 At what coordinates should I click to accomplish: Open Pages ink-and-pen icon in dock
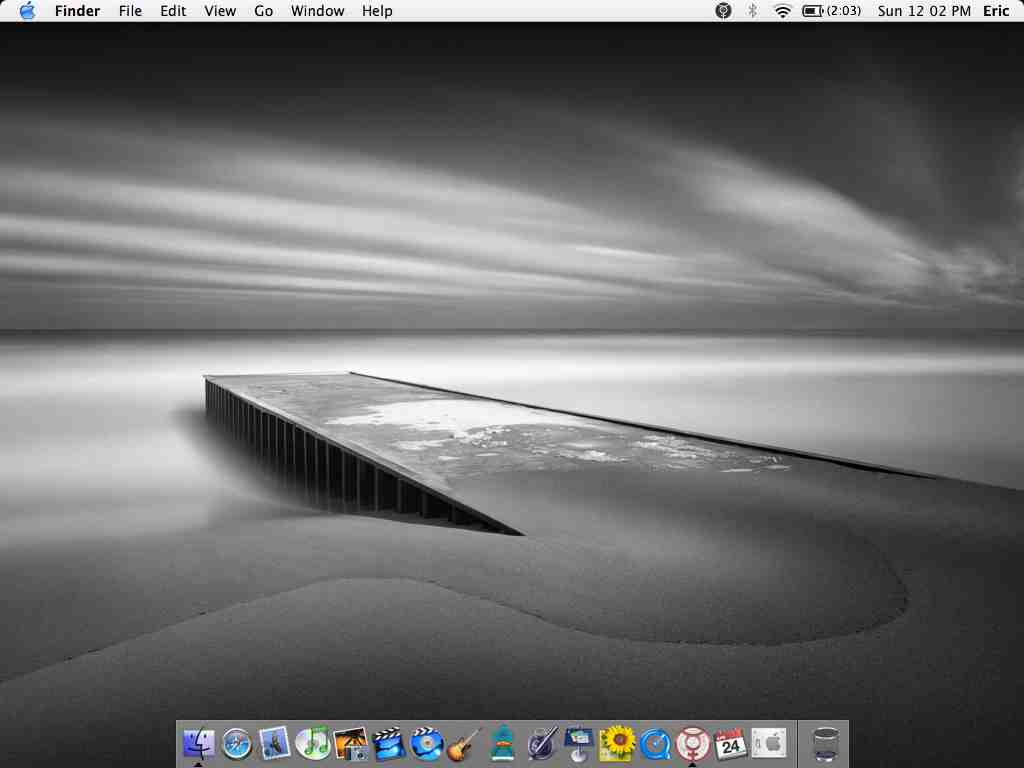click(541, 743)
